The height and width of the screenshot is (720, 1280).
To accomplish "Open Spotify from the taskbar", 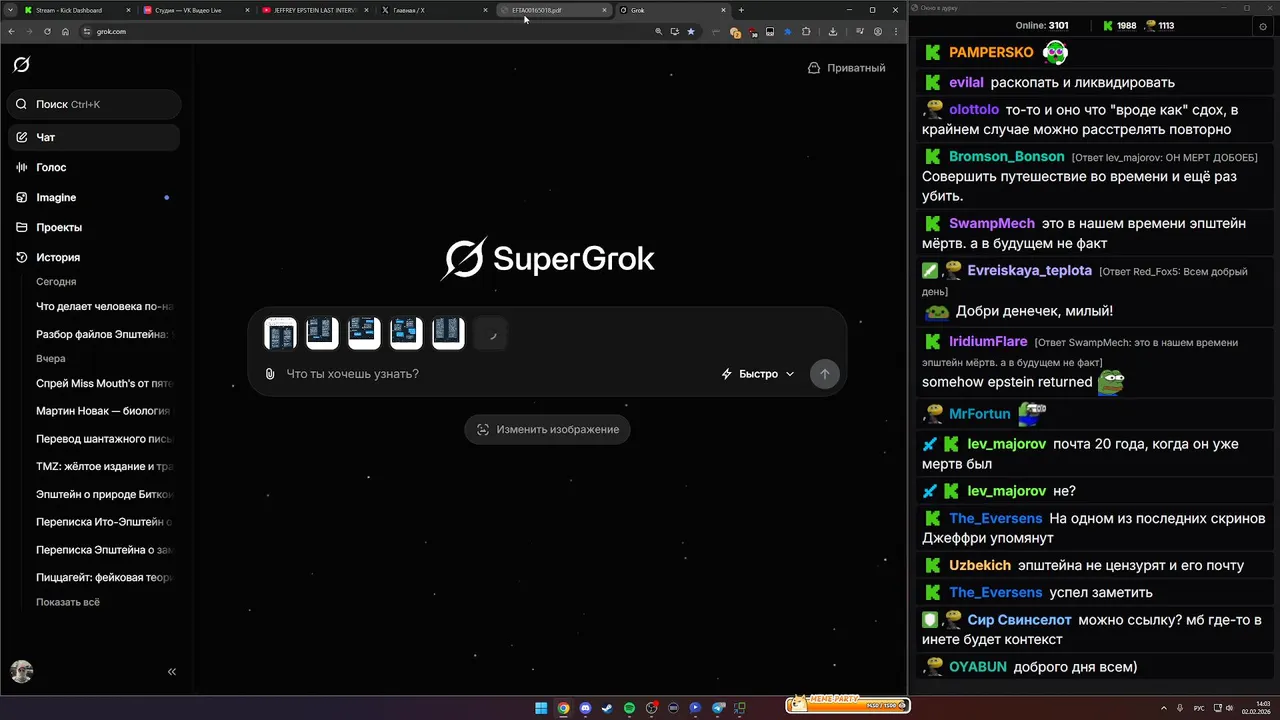I will pos(629,708).
